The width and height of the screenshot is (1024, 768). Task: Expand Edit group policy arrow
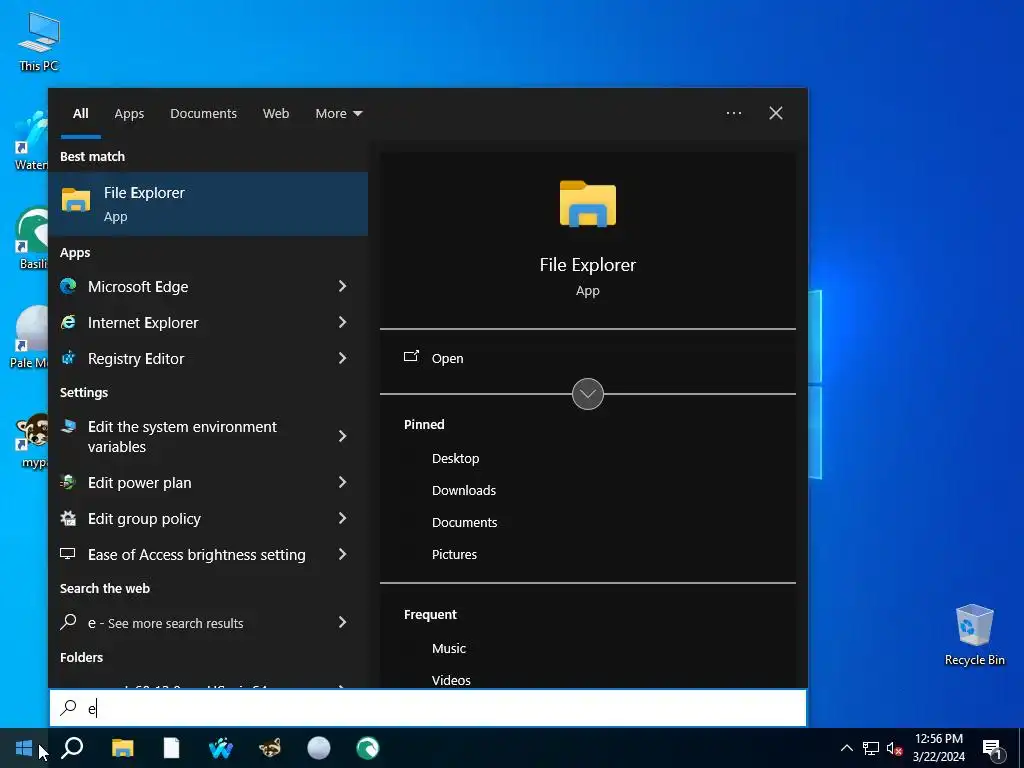[342, 519]
